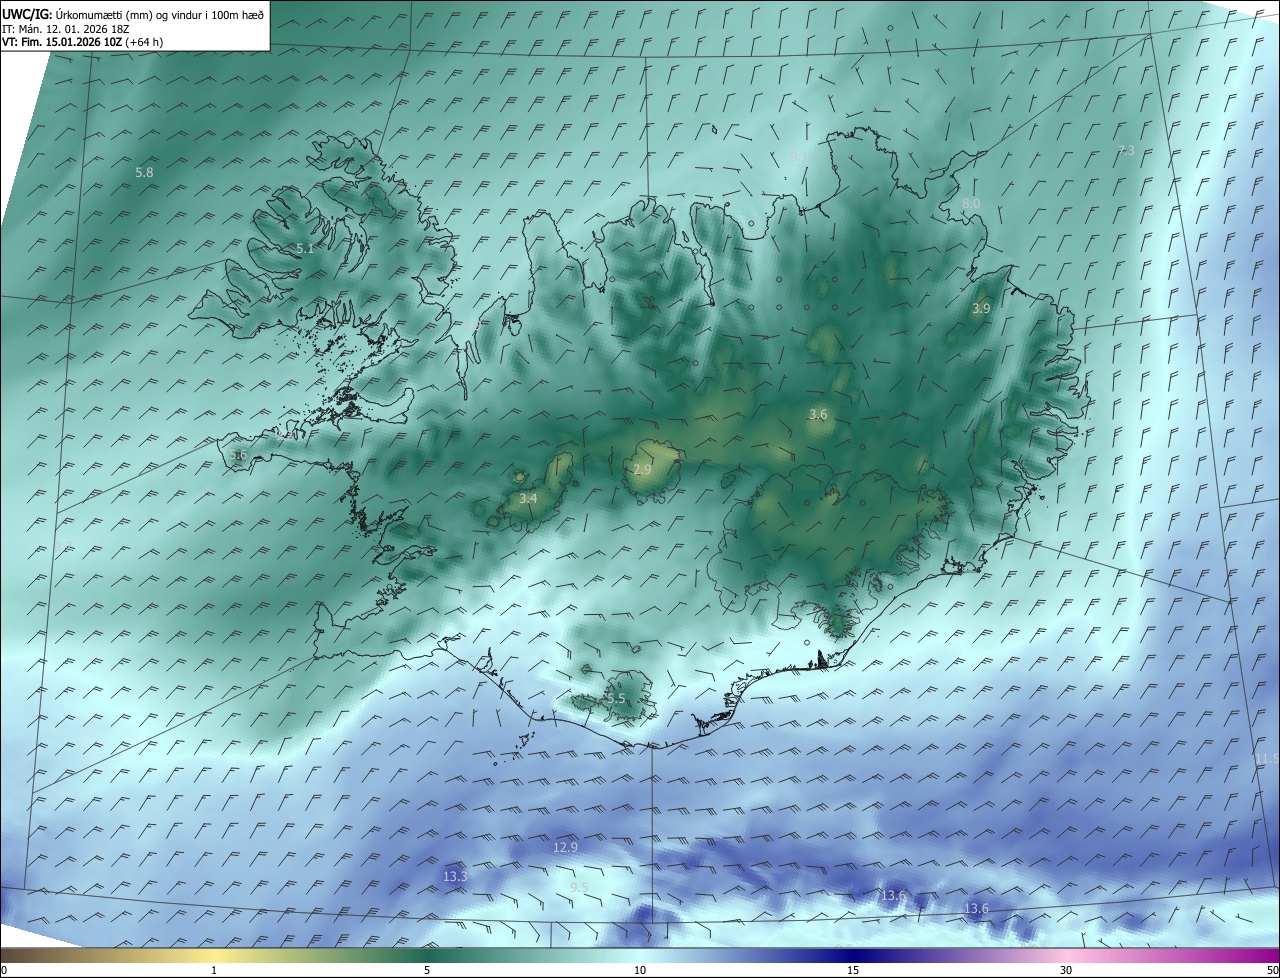
Task: Click the 15 tick on the color scale
Action: pyautogui.click(x=853, y=970)
